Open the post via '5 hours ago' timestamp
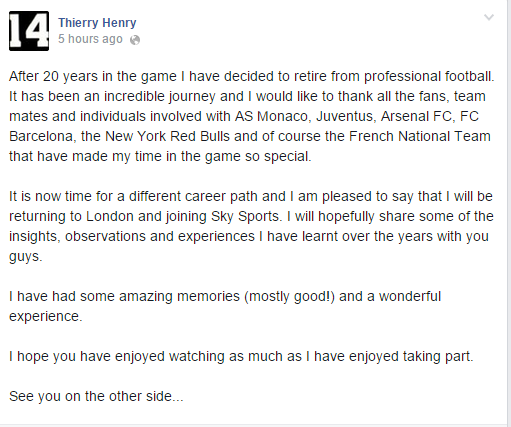 pos(90,39)
